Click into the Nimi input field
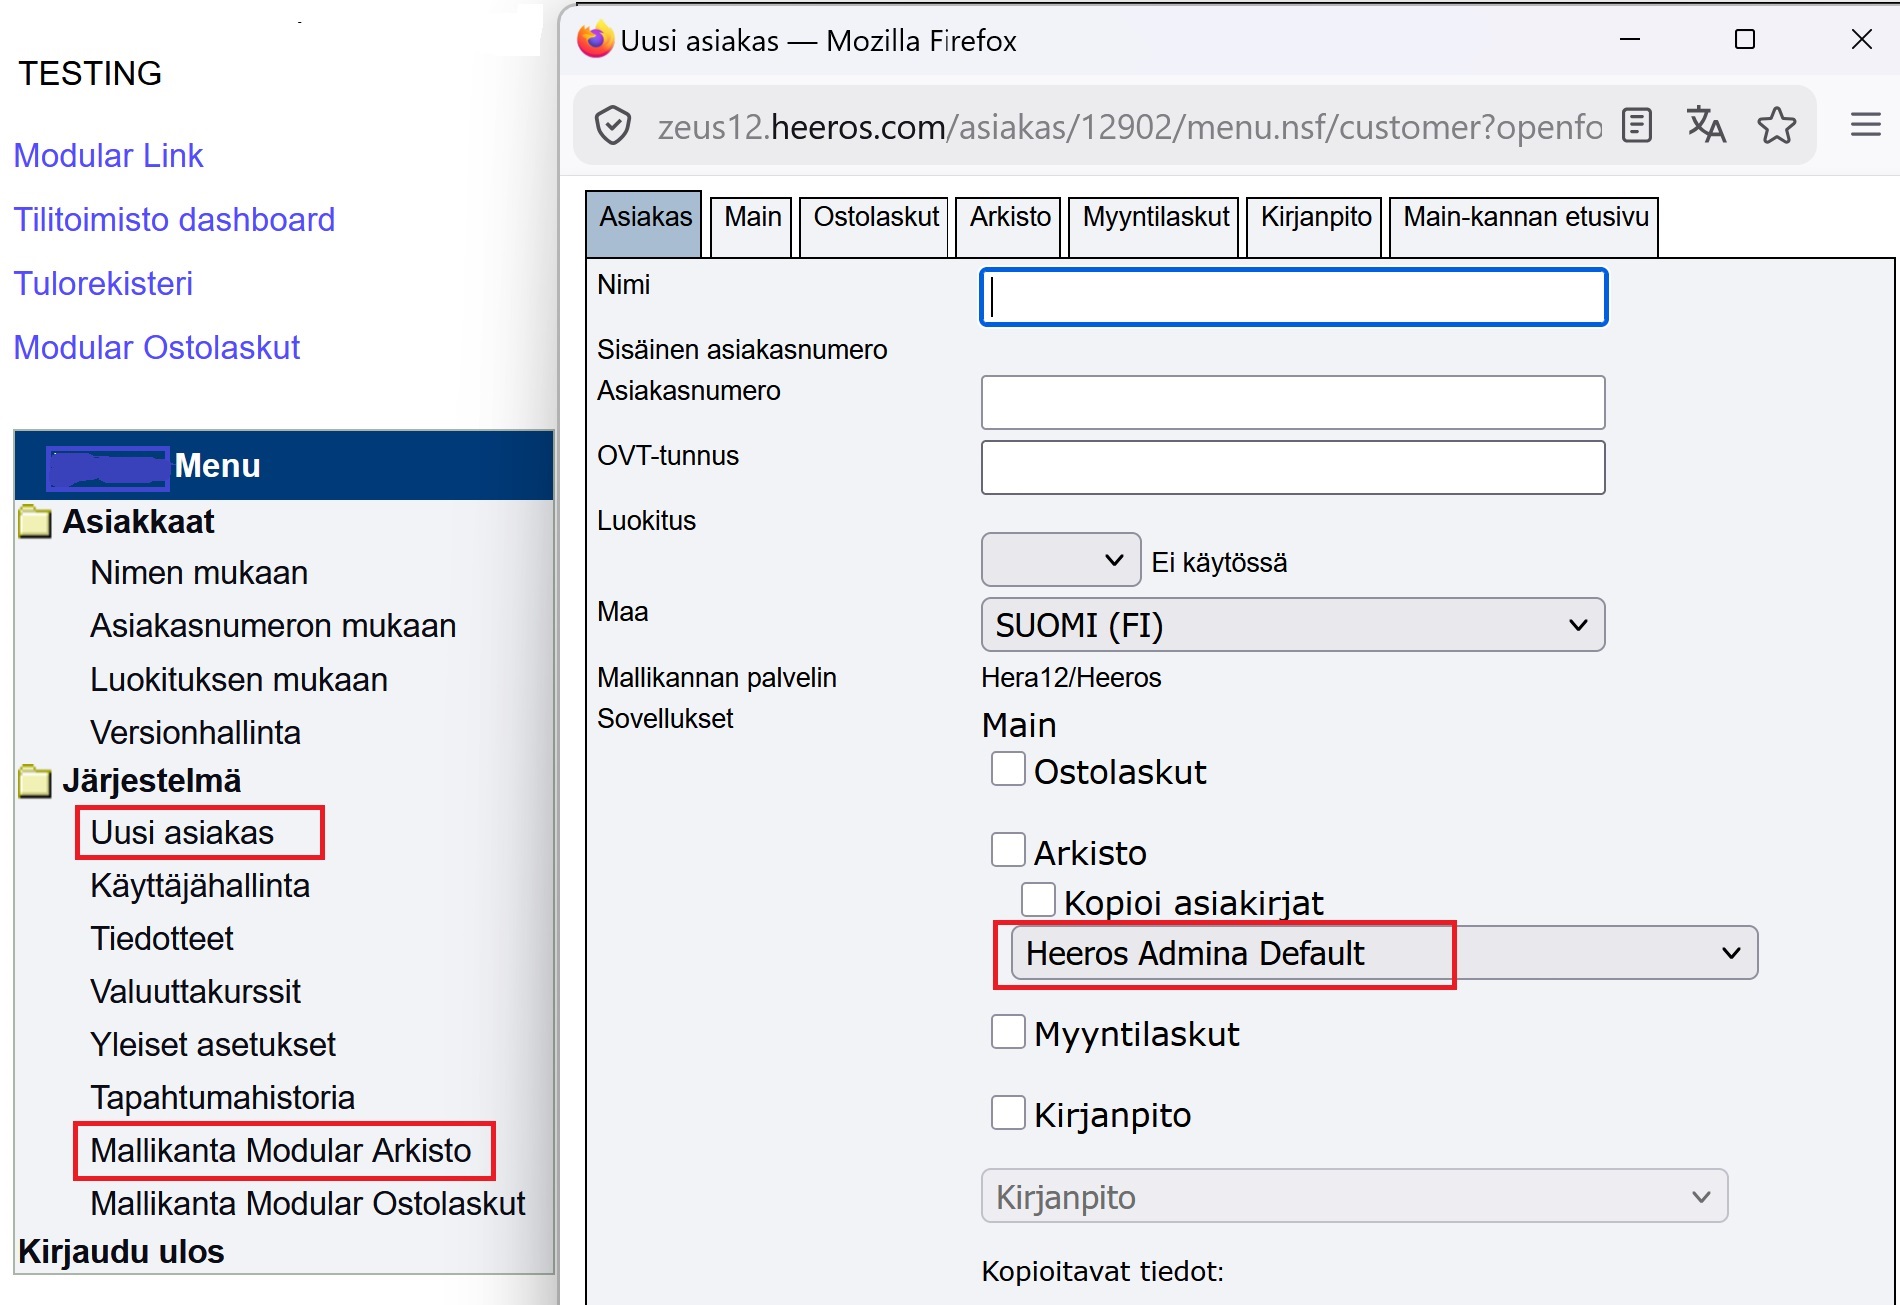1900x1305 pixels. (1293, 297)
